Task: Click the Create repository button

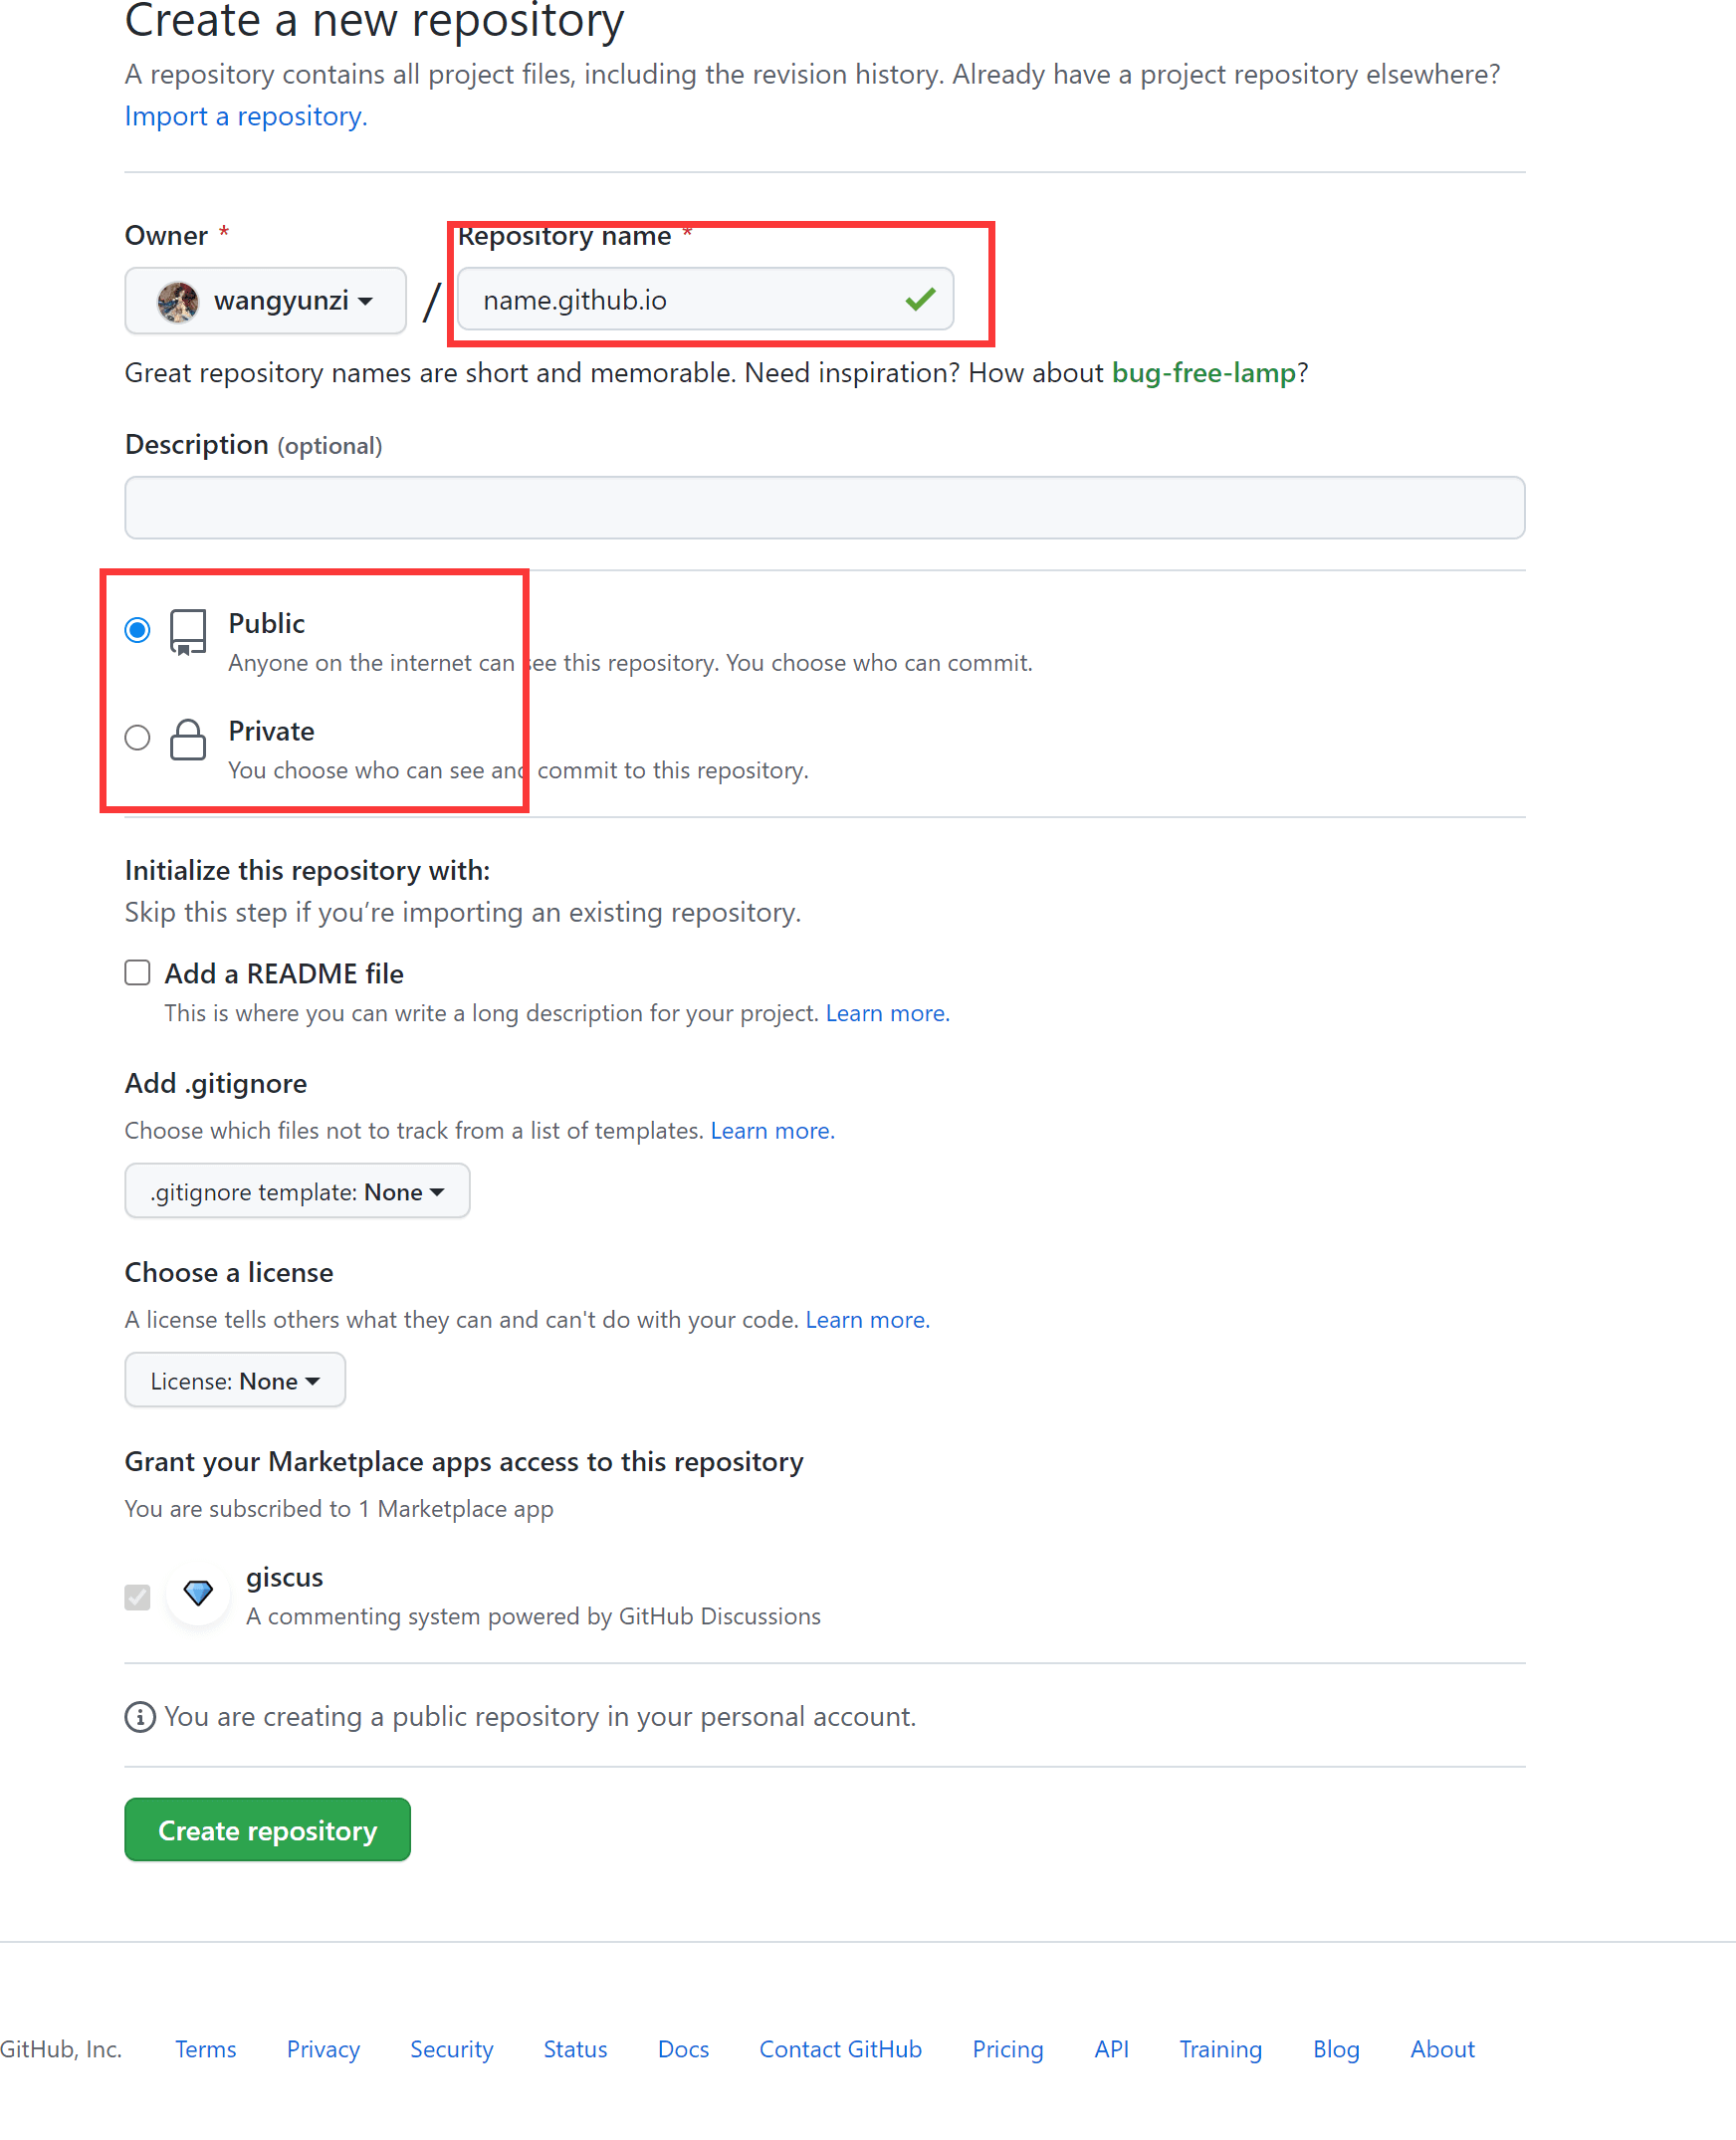Action: pyautogui.click(x=267, y=1829)
